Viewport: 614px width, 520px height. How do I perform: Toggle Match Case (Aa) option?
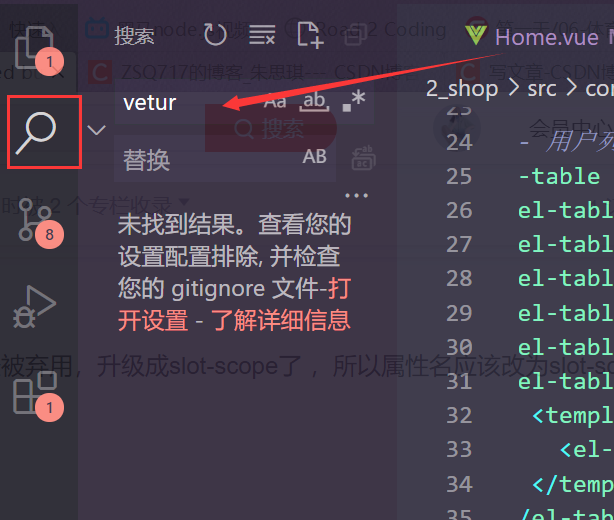pyautogui.click(x=275, y=102)
